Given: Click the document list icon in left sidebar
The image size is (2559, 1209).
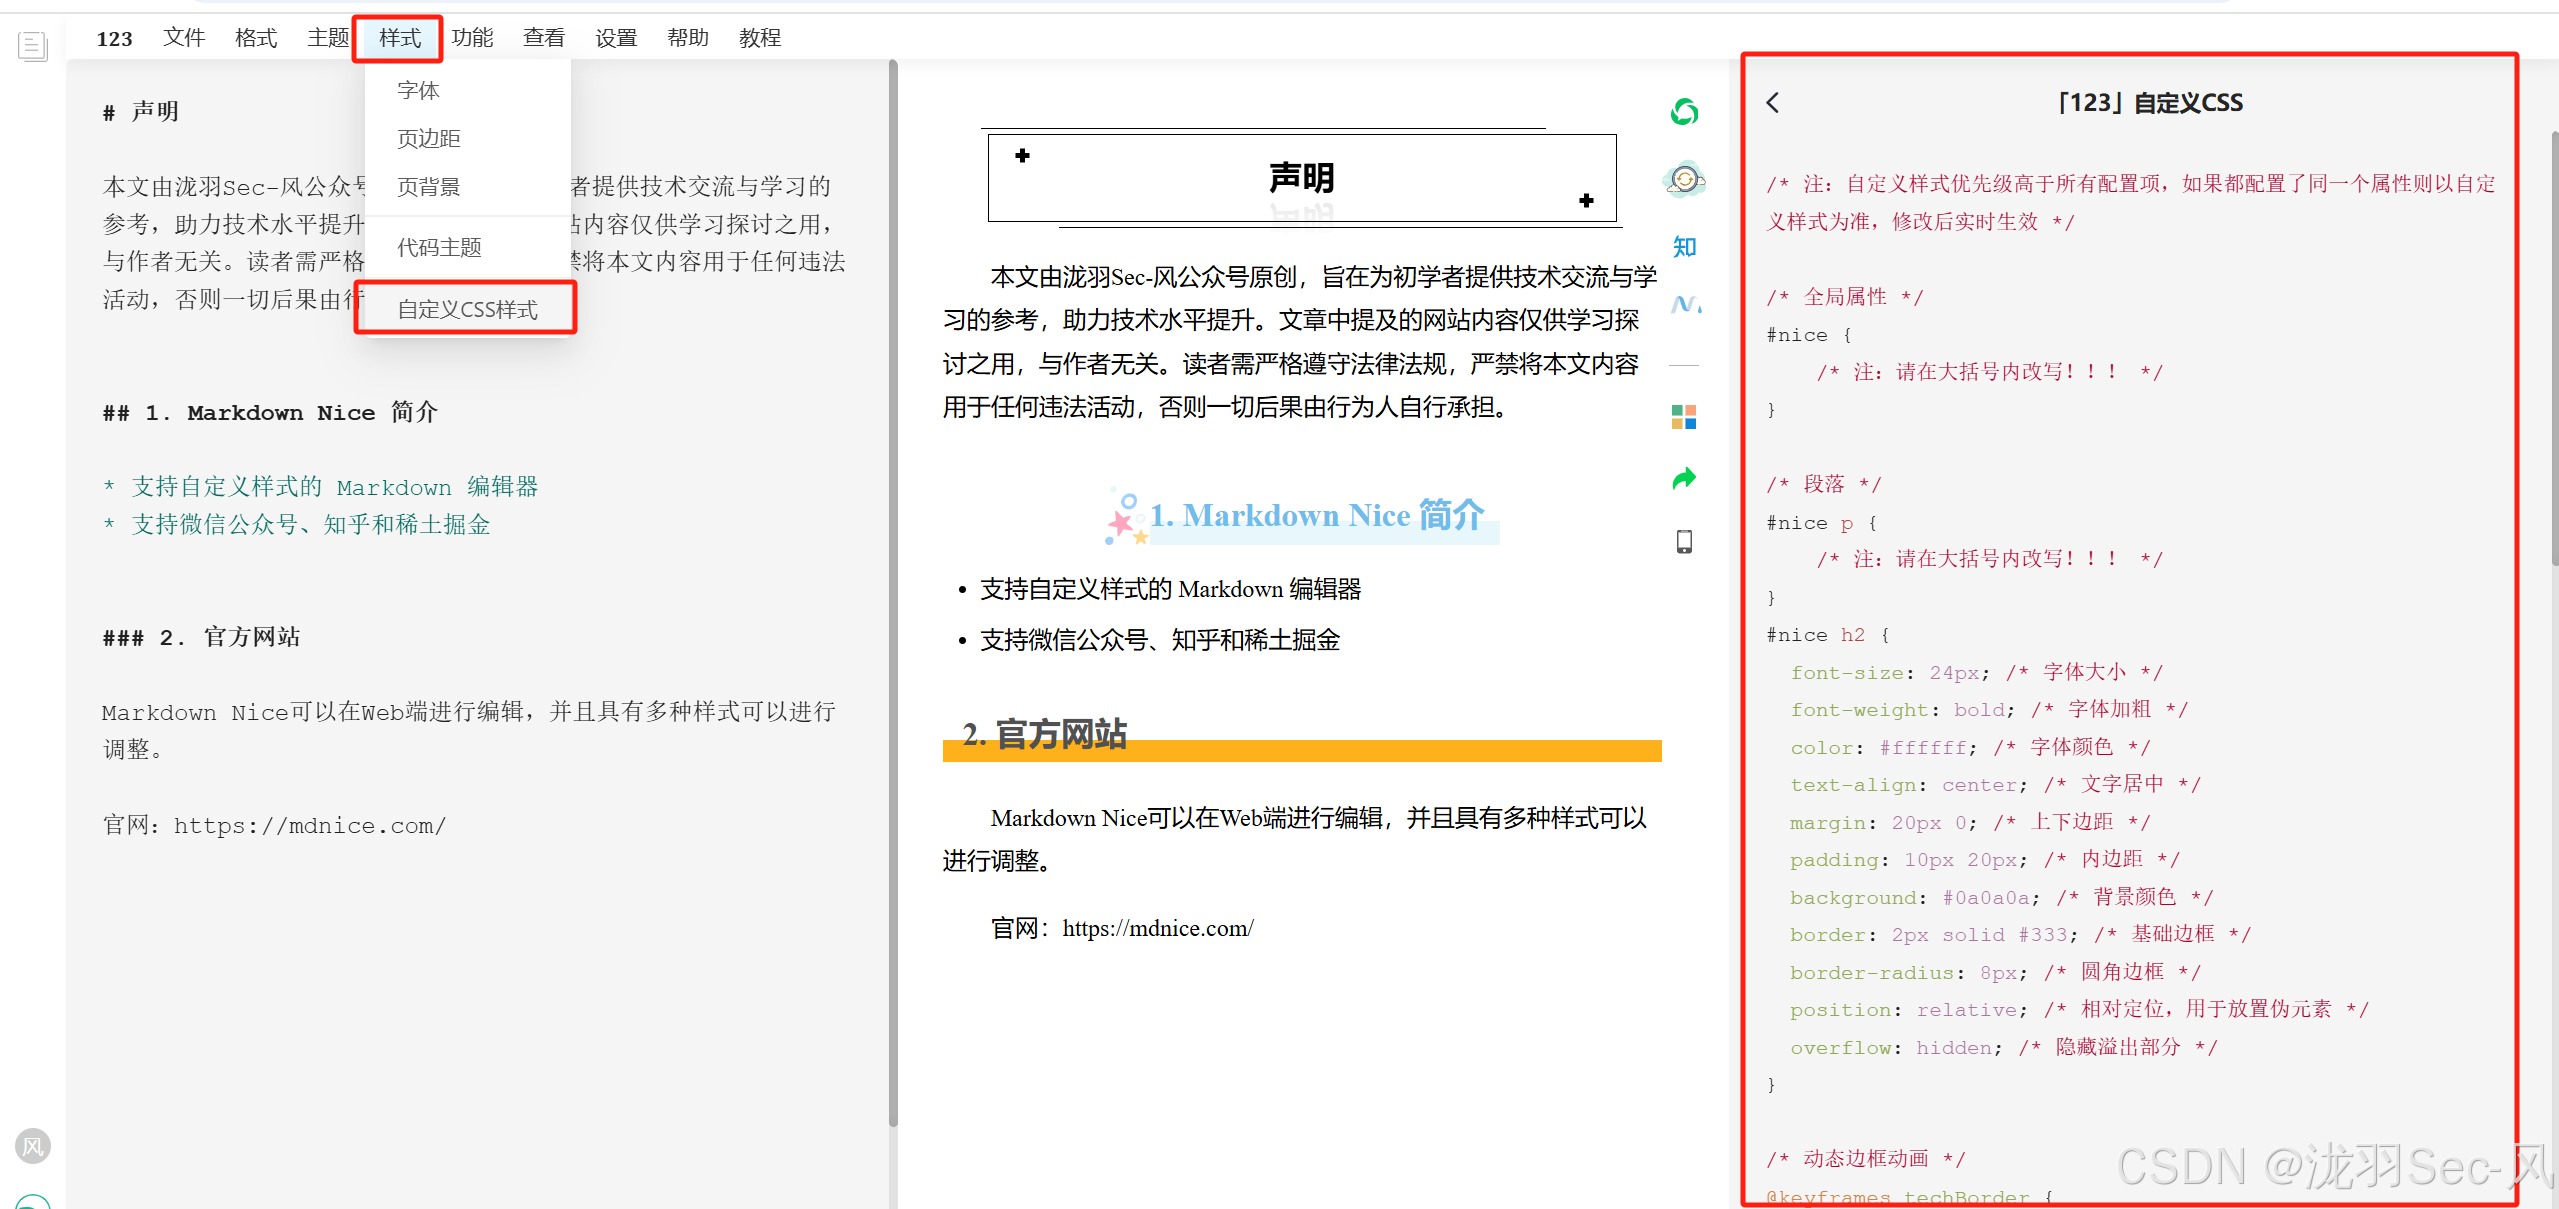Looking at the screenshot, I should (x=33, y=45).
